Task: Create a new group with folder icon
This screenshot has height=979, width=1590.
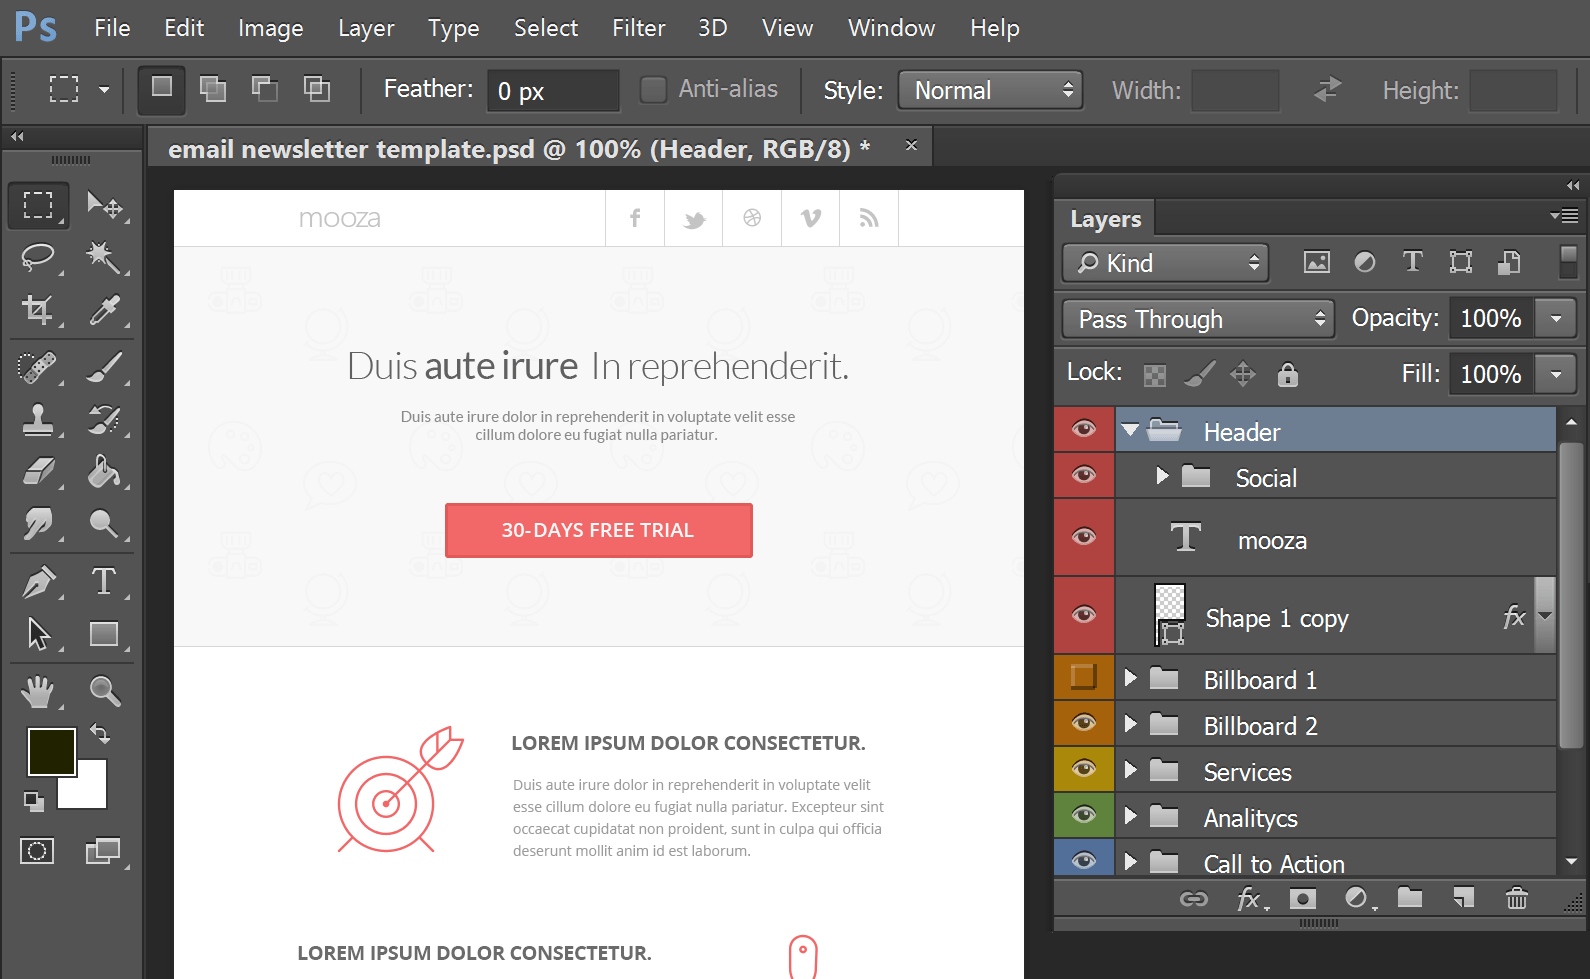Action: [x=1410, y=898]
